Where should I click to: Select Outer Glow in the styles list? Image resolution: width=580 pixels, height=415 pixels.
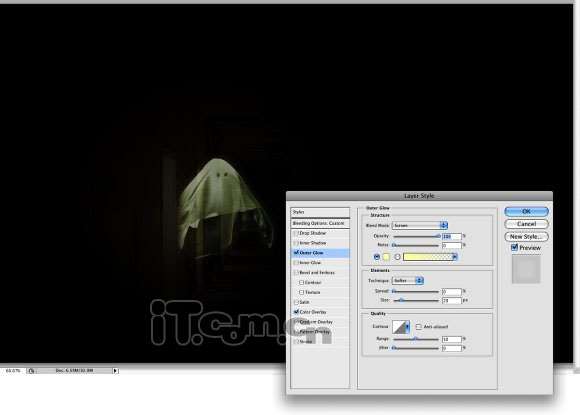click(x=320, y=253)
